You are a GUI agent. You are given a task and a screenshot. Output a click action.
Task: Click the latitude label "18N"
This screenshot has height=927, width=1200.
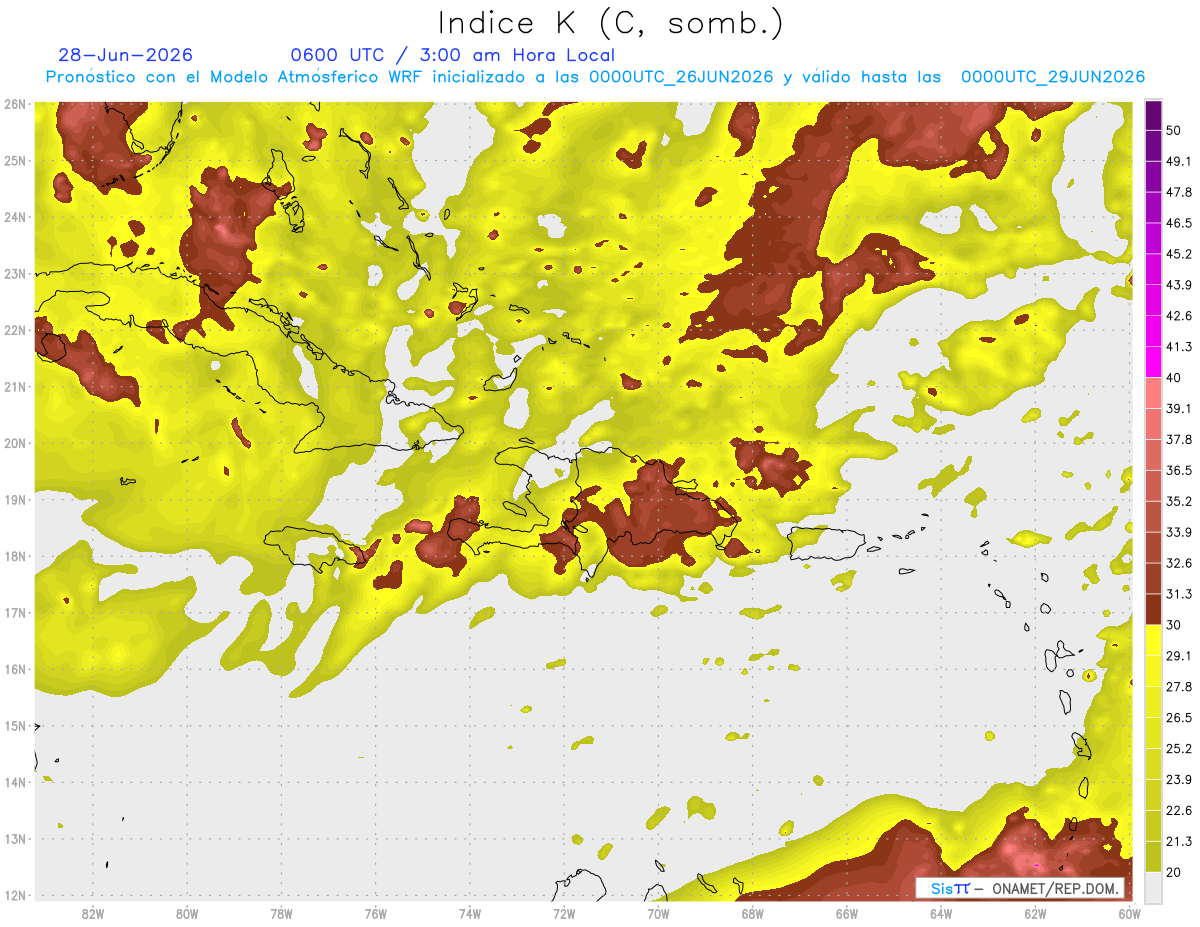tap(15, 556)
